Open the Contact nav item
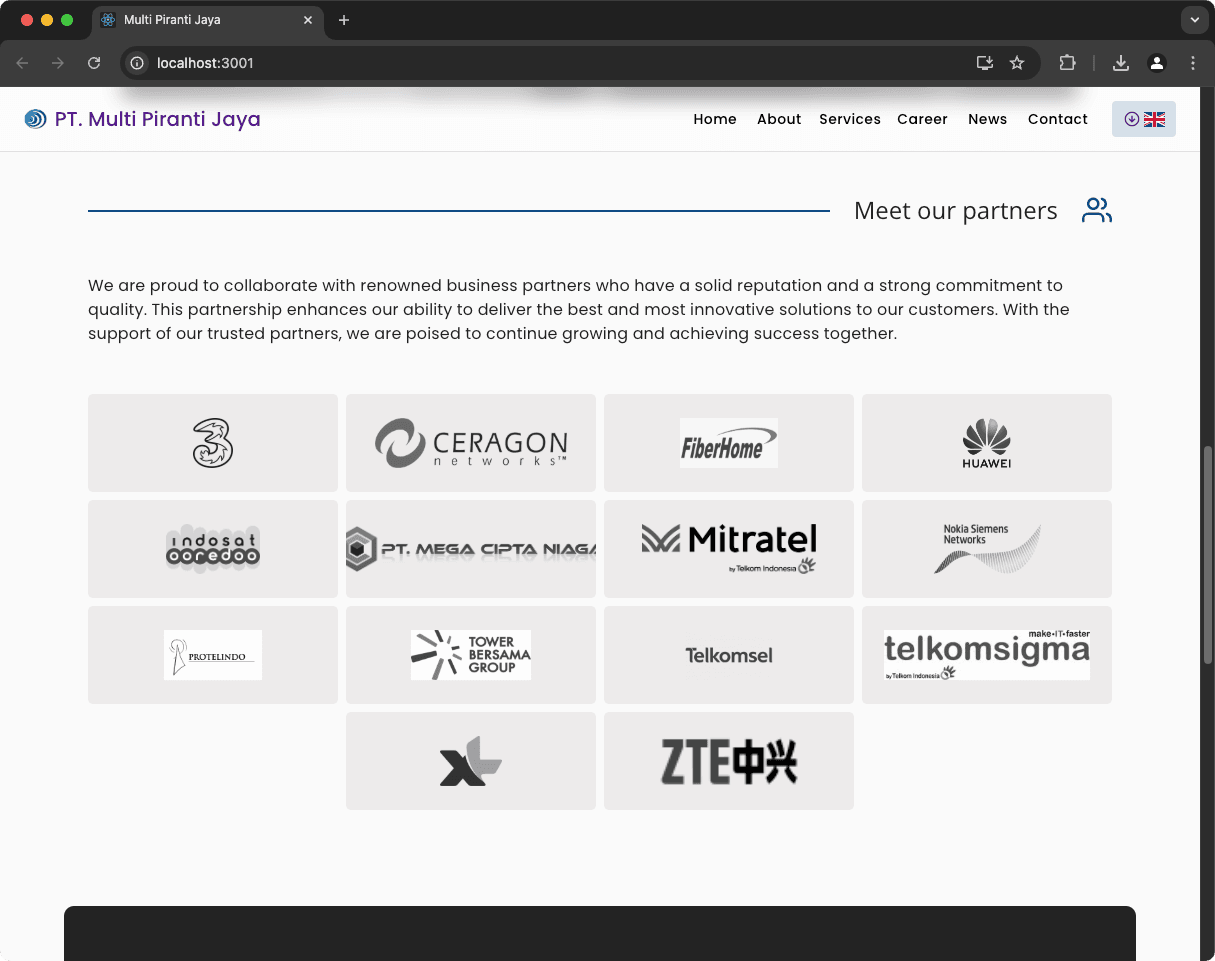 point(1058,119)
